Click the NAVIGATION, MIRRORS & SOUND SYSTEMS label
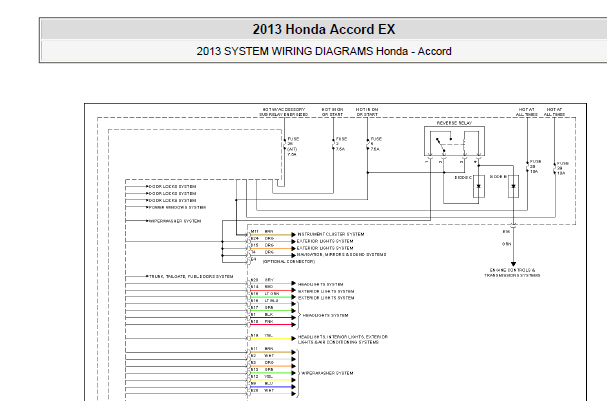The width and height of the screenshot is (607, 401). click(341, 255)
